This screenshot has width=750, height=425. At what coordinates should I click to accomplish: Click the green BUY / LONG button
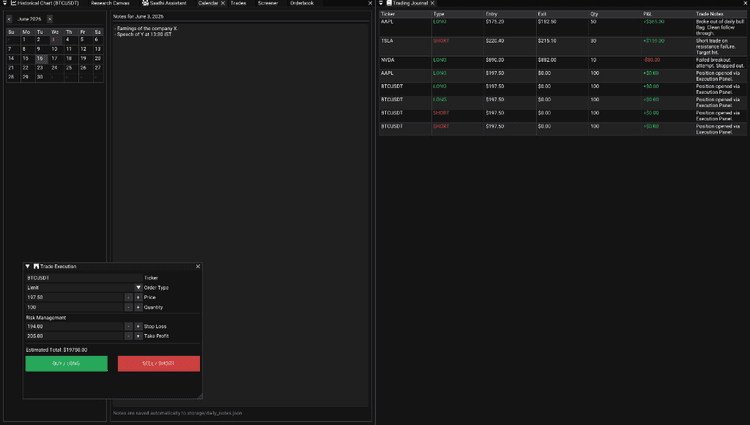tap(66, 364)
